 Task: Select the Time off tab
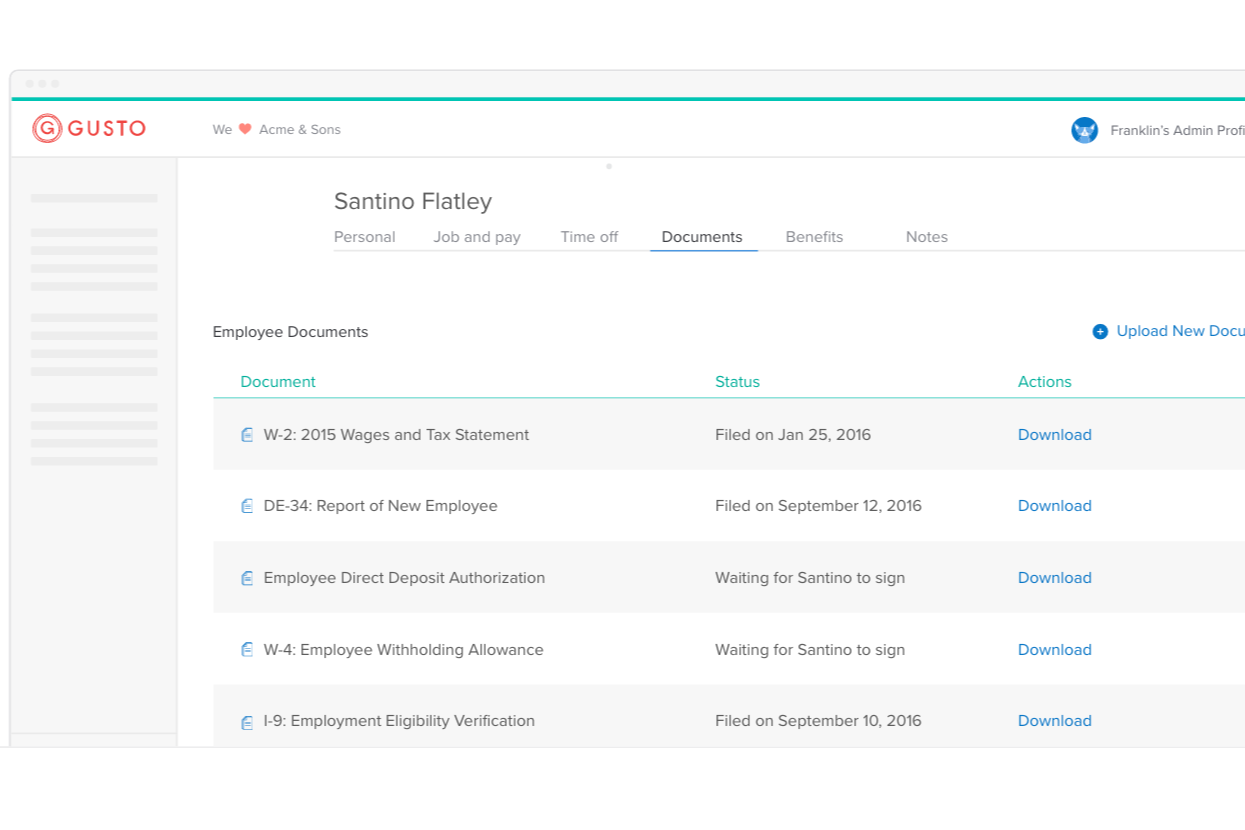(589, 237)
